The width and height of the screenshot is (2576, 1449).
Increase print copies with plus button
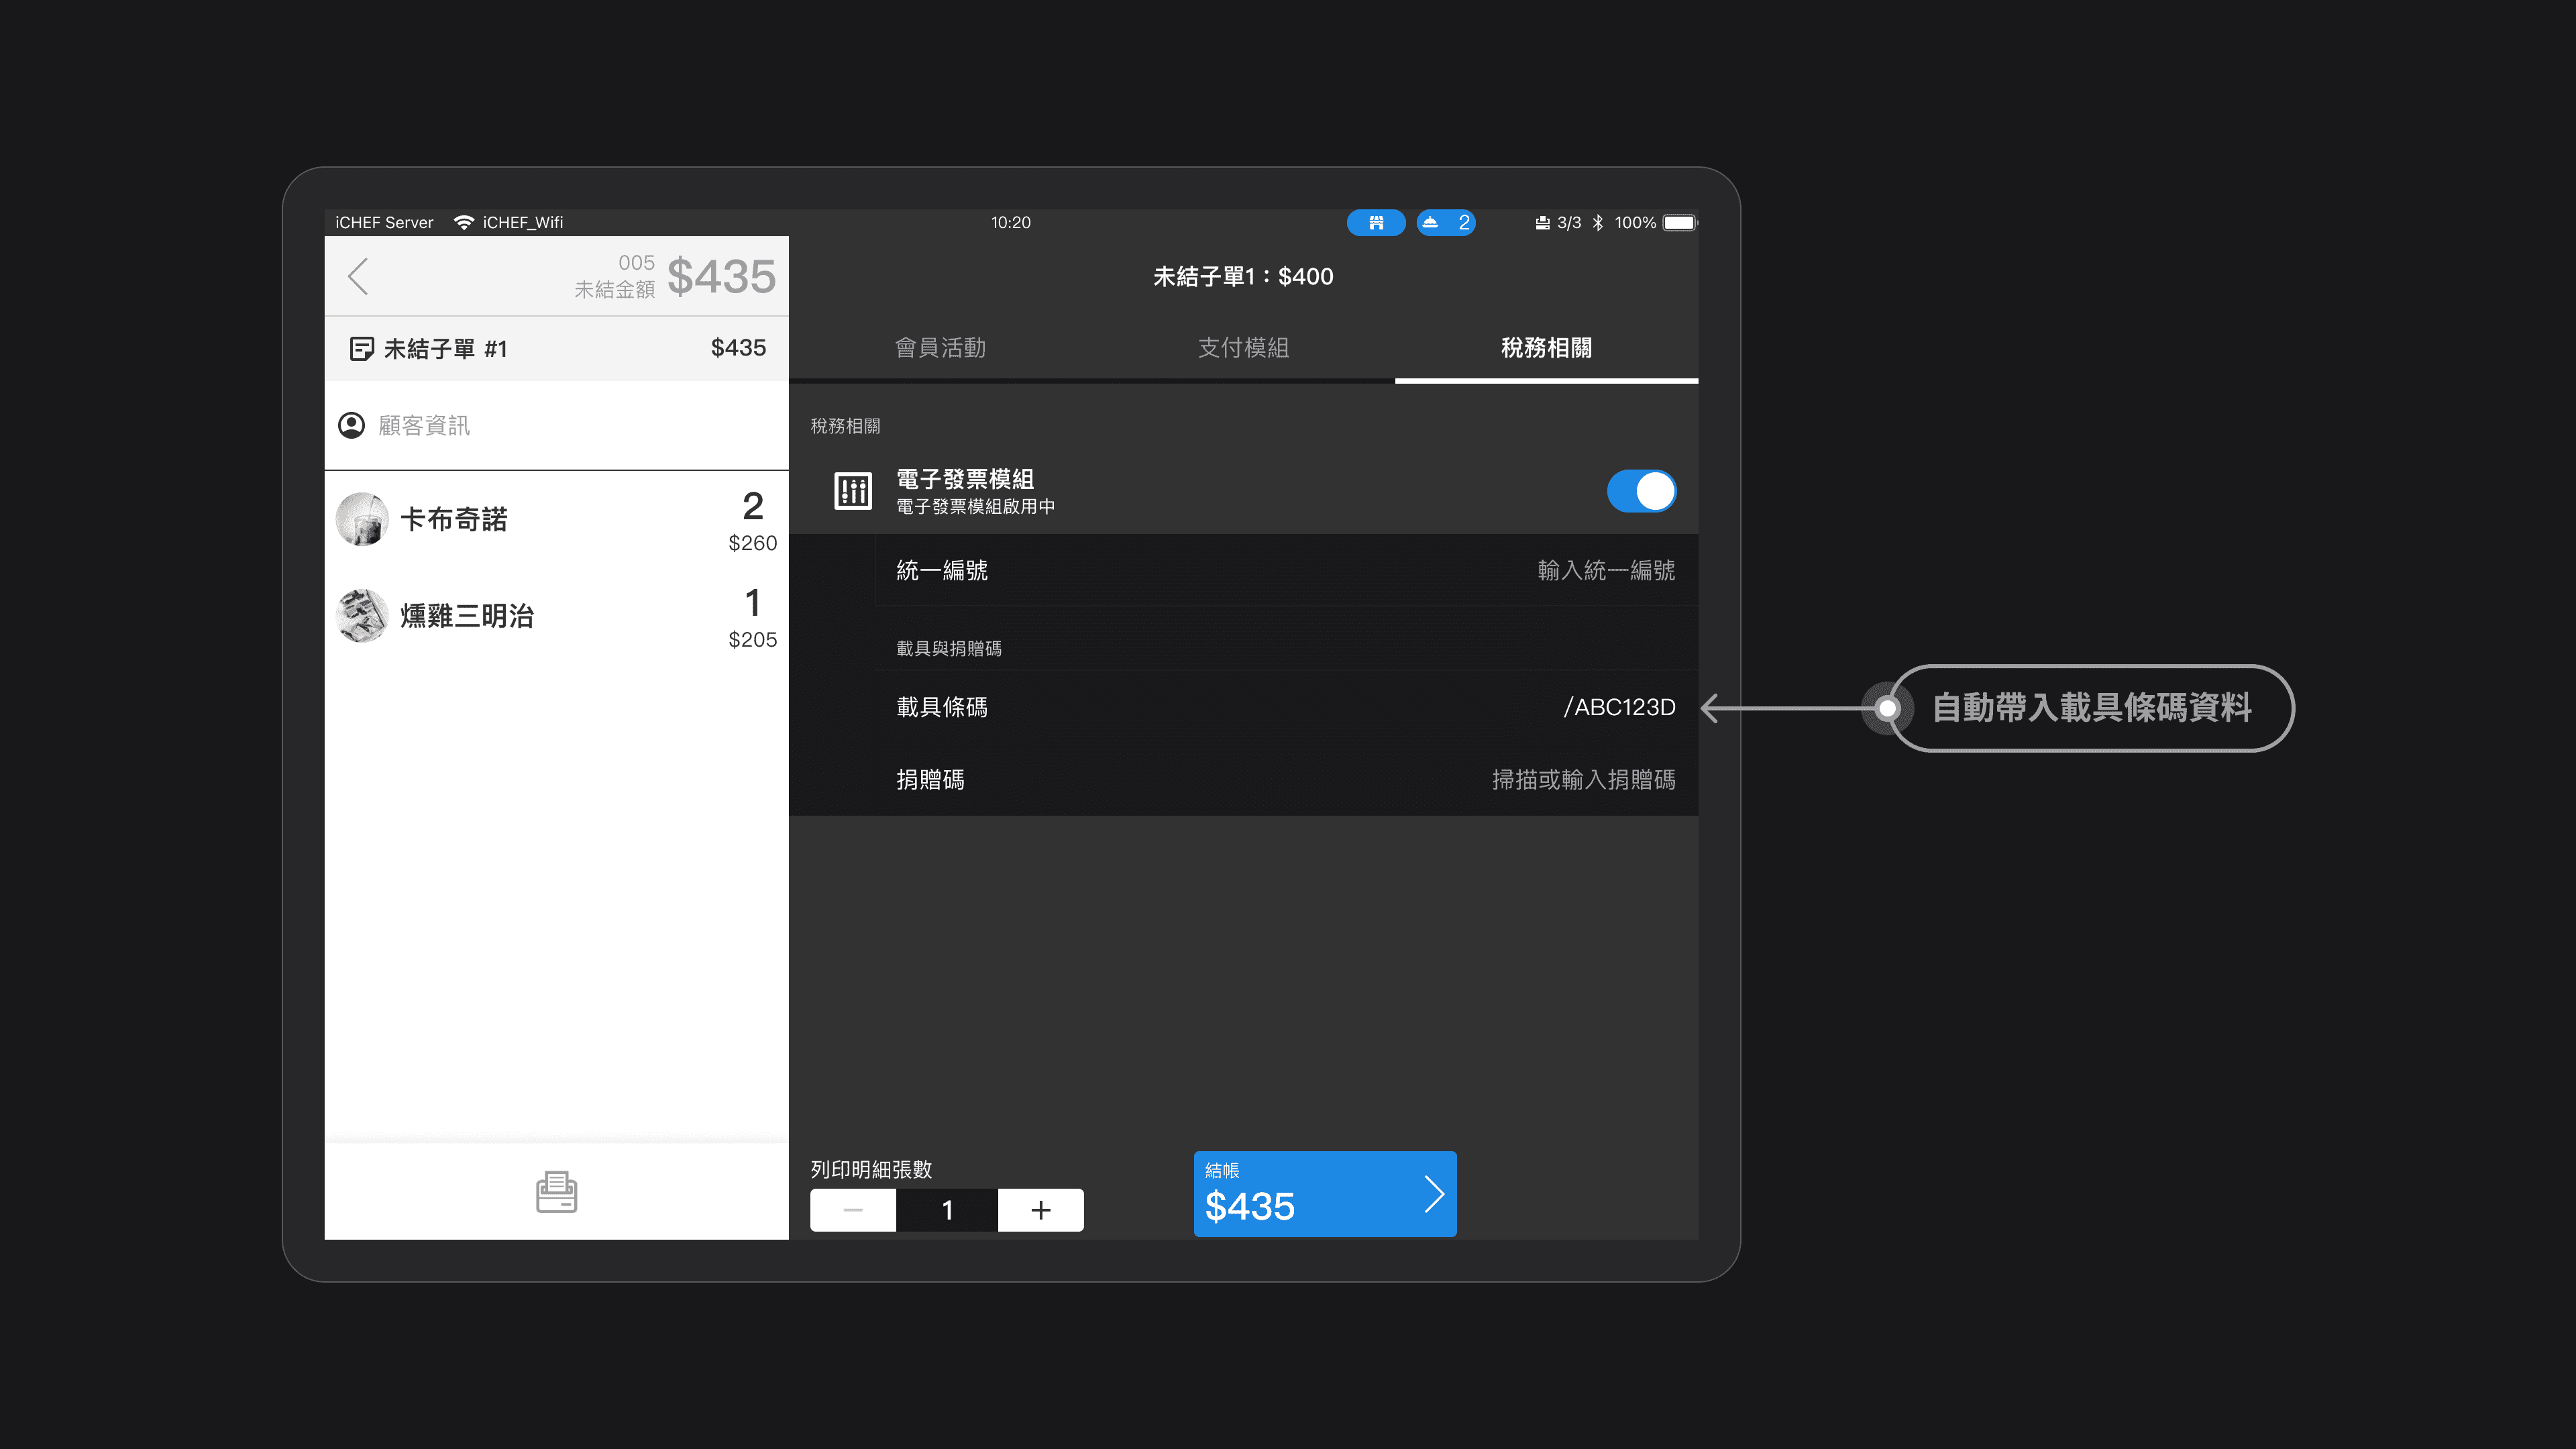pyautogui.click(x=1040, y=1210)
